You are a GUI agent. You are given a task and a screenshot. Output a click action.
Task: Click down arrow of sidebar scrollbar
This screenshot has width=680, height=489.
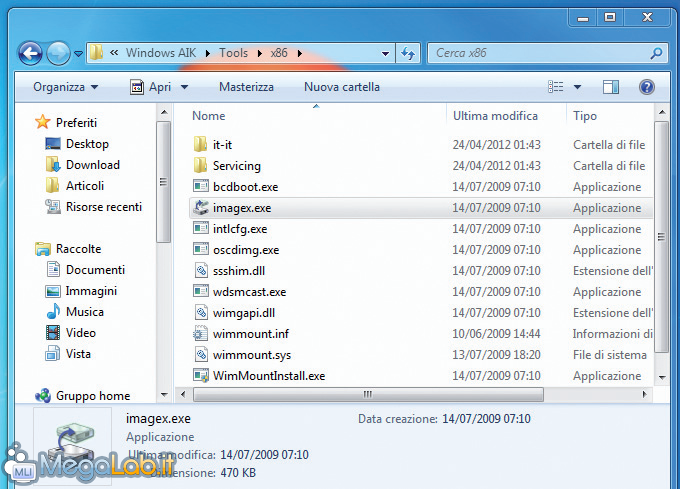tap(164, 395)
